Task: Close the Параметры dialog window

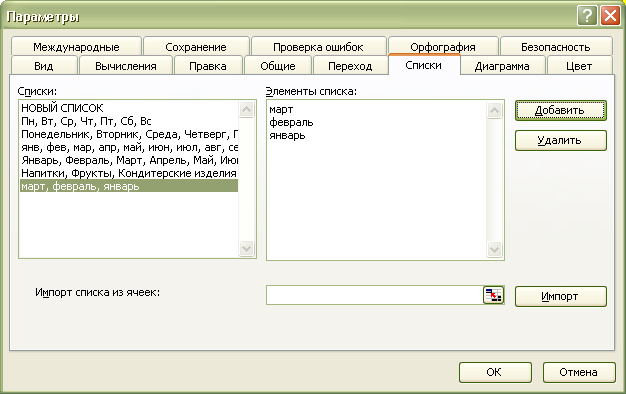Action: (610, 16)
